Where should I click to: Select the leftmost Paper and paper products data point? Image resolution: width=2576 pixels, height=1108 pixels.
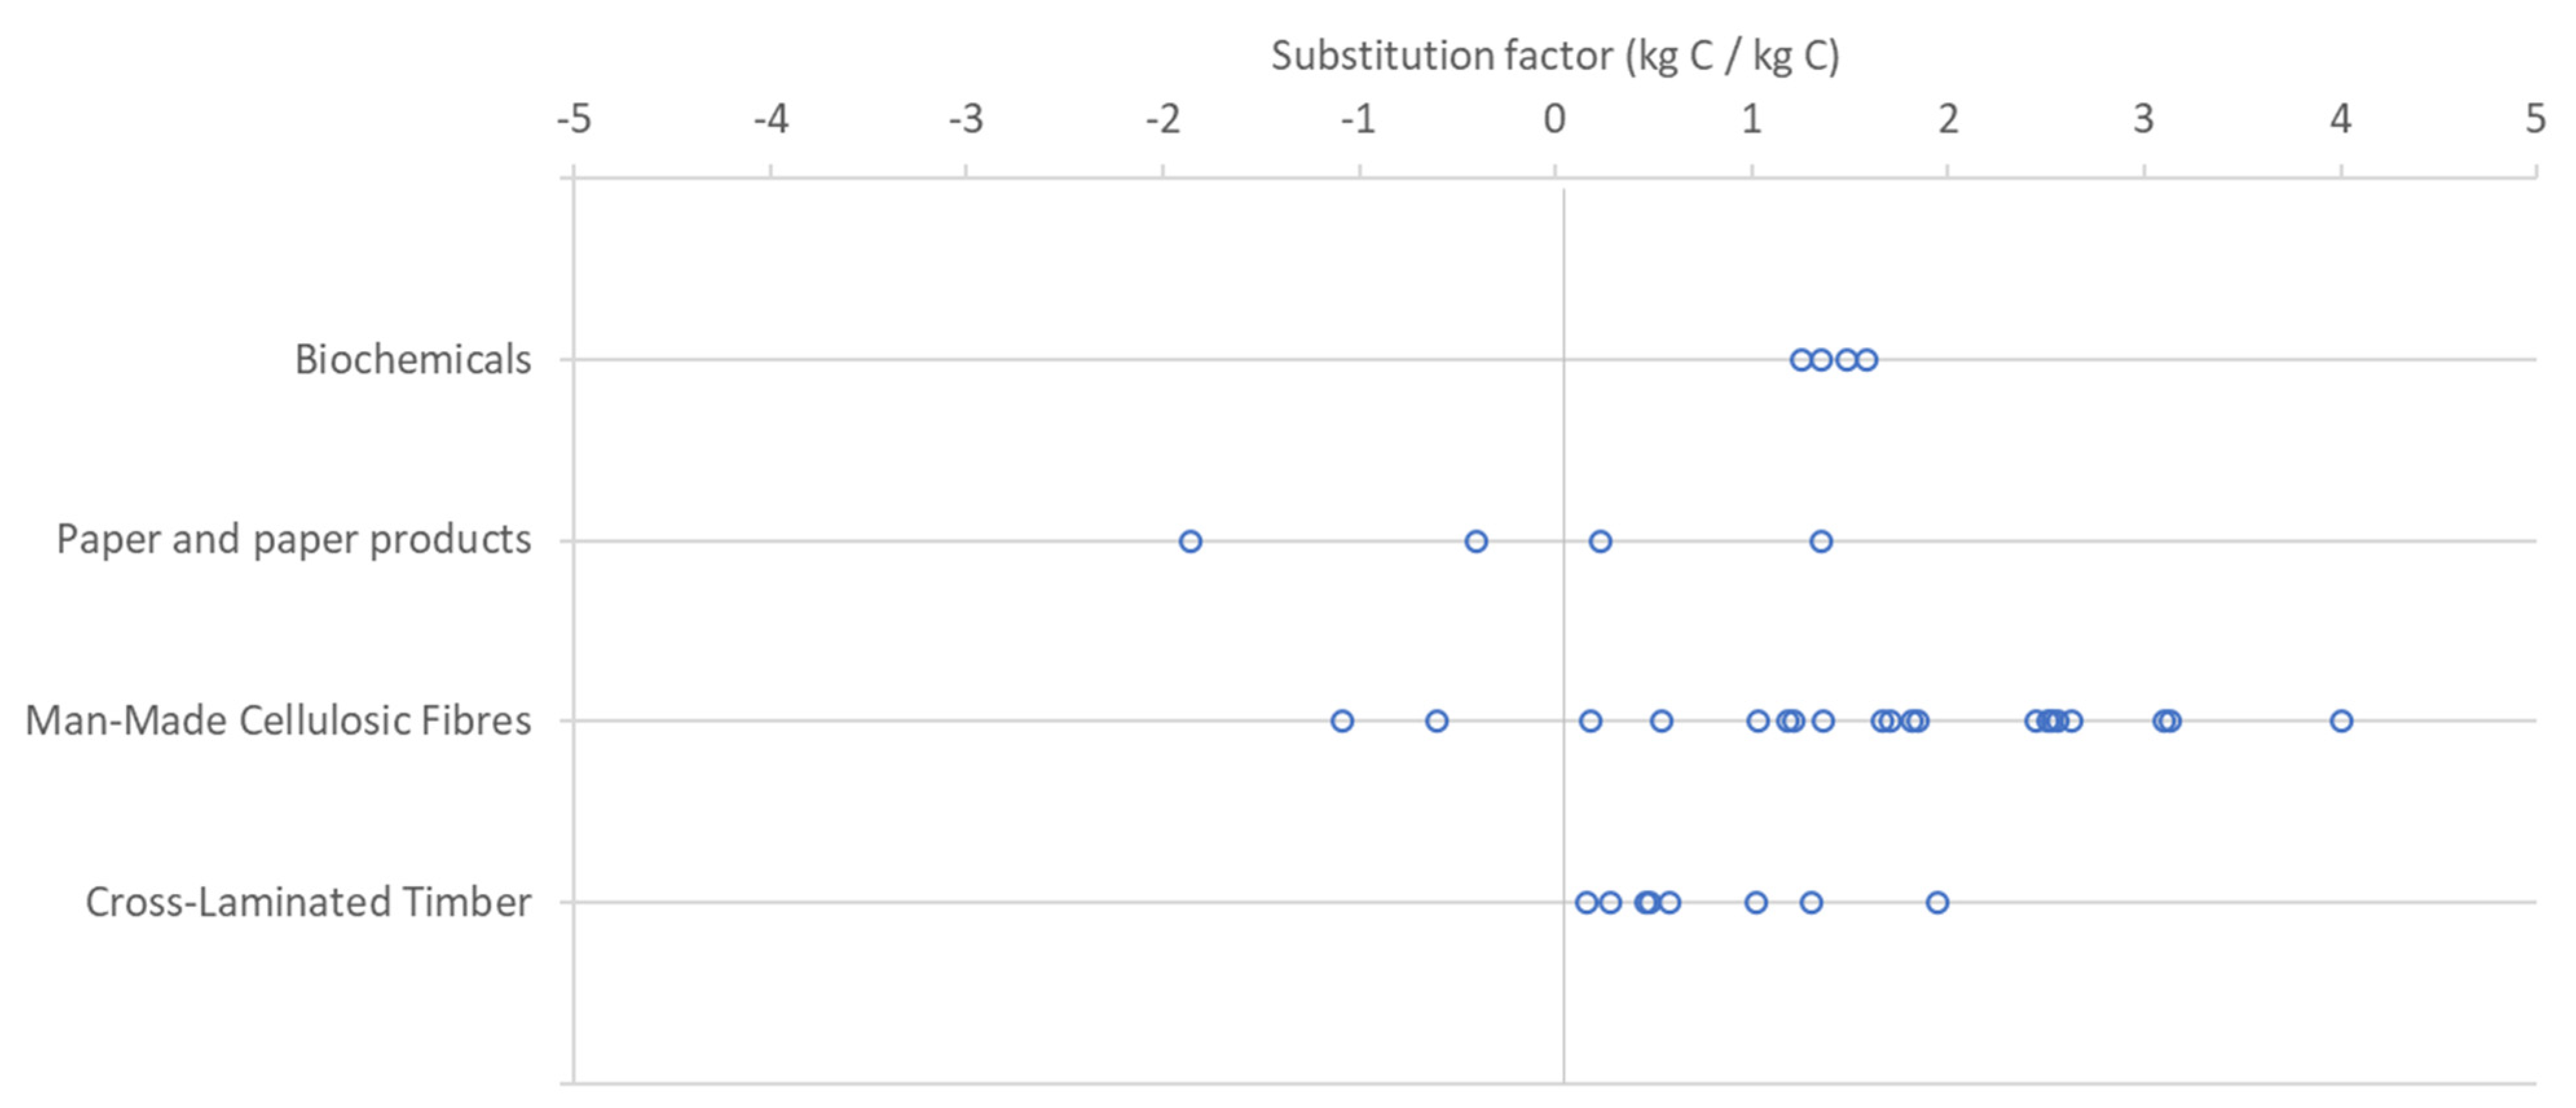tap(1190, 542)
